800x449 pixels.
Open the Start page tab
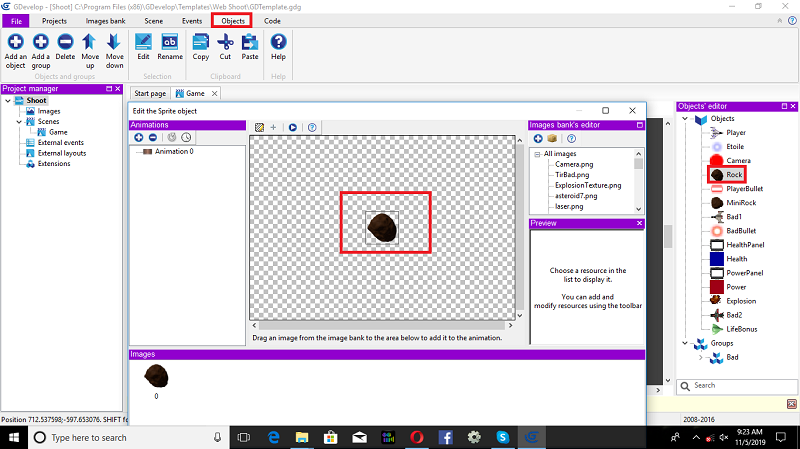point(150,93)
